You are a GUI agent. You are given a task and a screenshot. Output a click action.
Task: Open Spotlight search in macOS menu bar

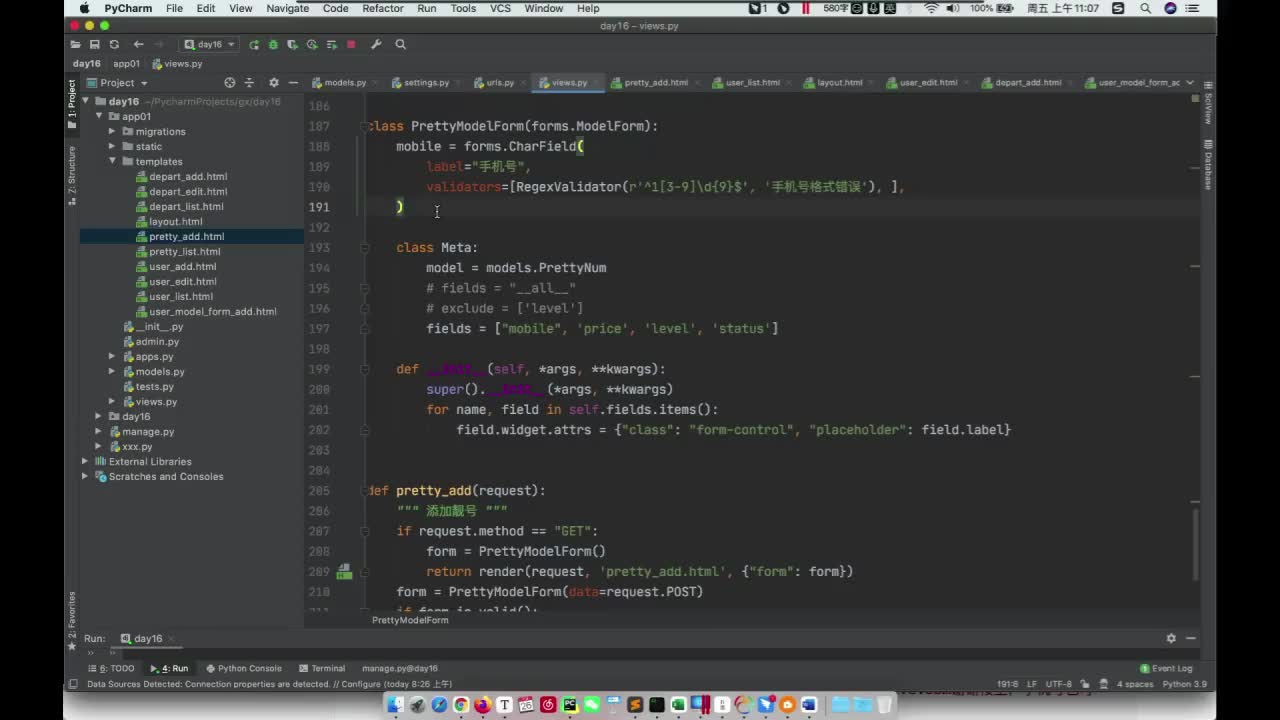click(x=1145, y=8)
